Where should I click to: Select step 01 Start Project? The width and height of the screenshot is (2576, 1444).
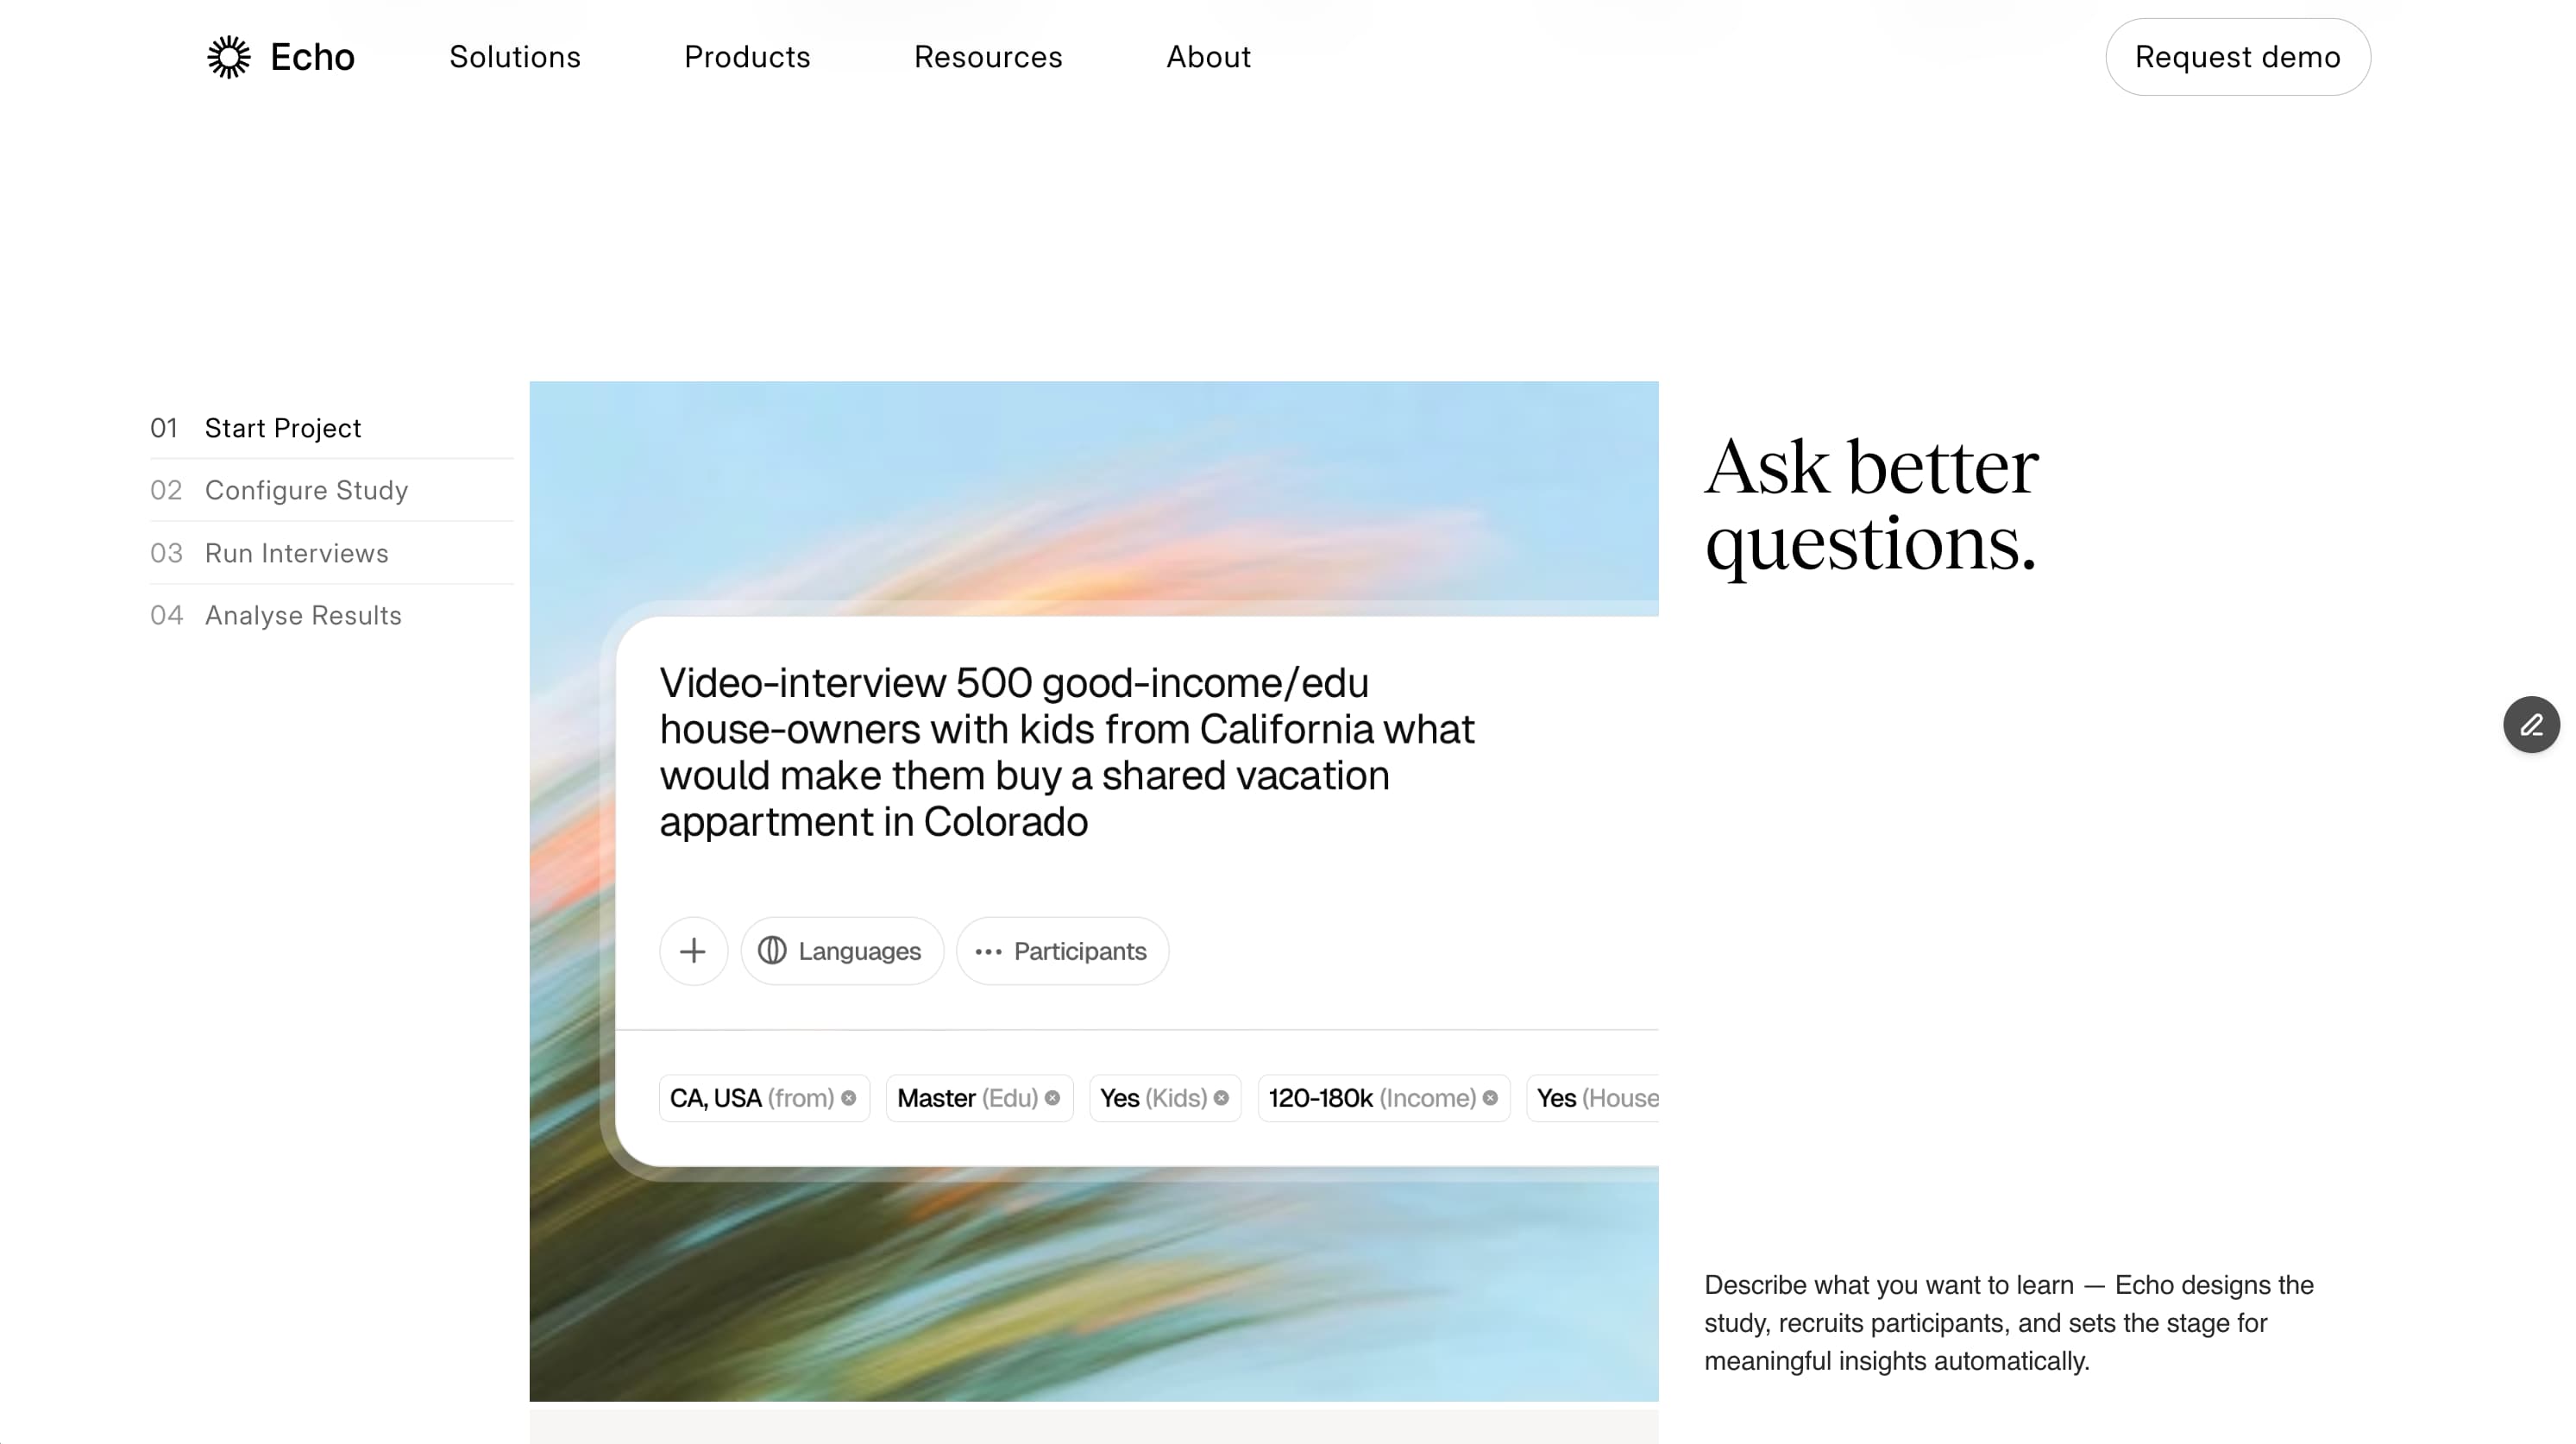tap(283, 428)
